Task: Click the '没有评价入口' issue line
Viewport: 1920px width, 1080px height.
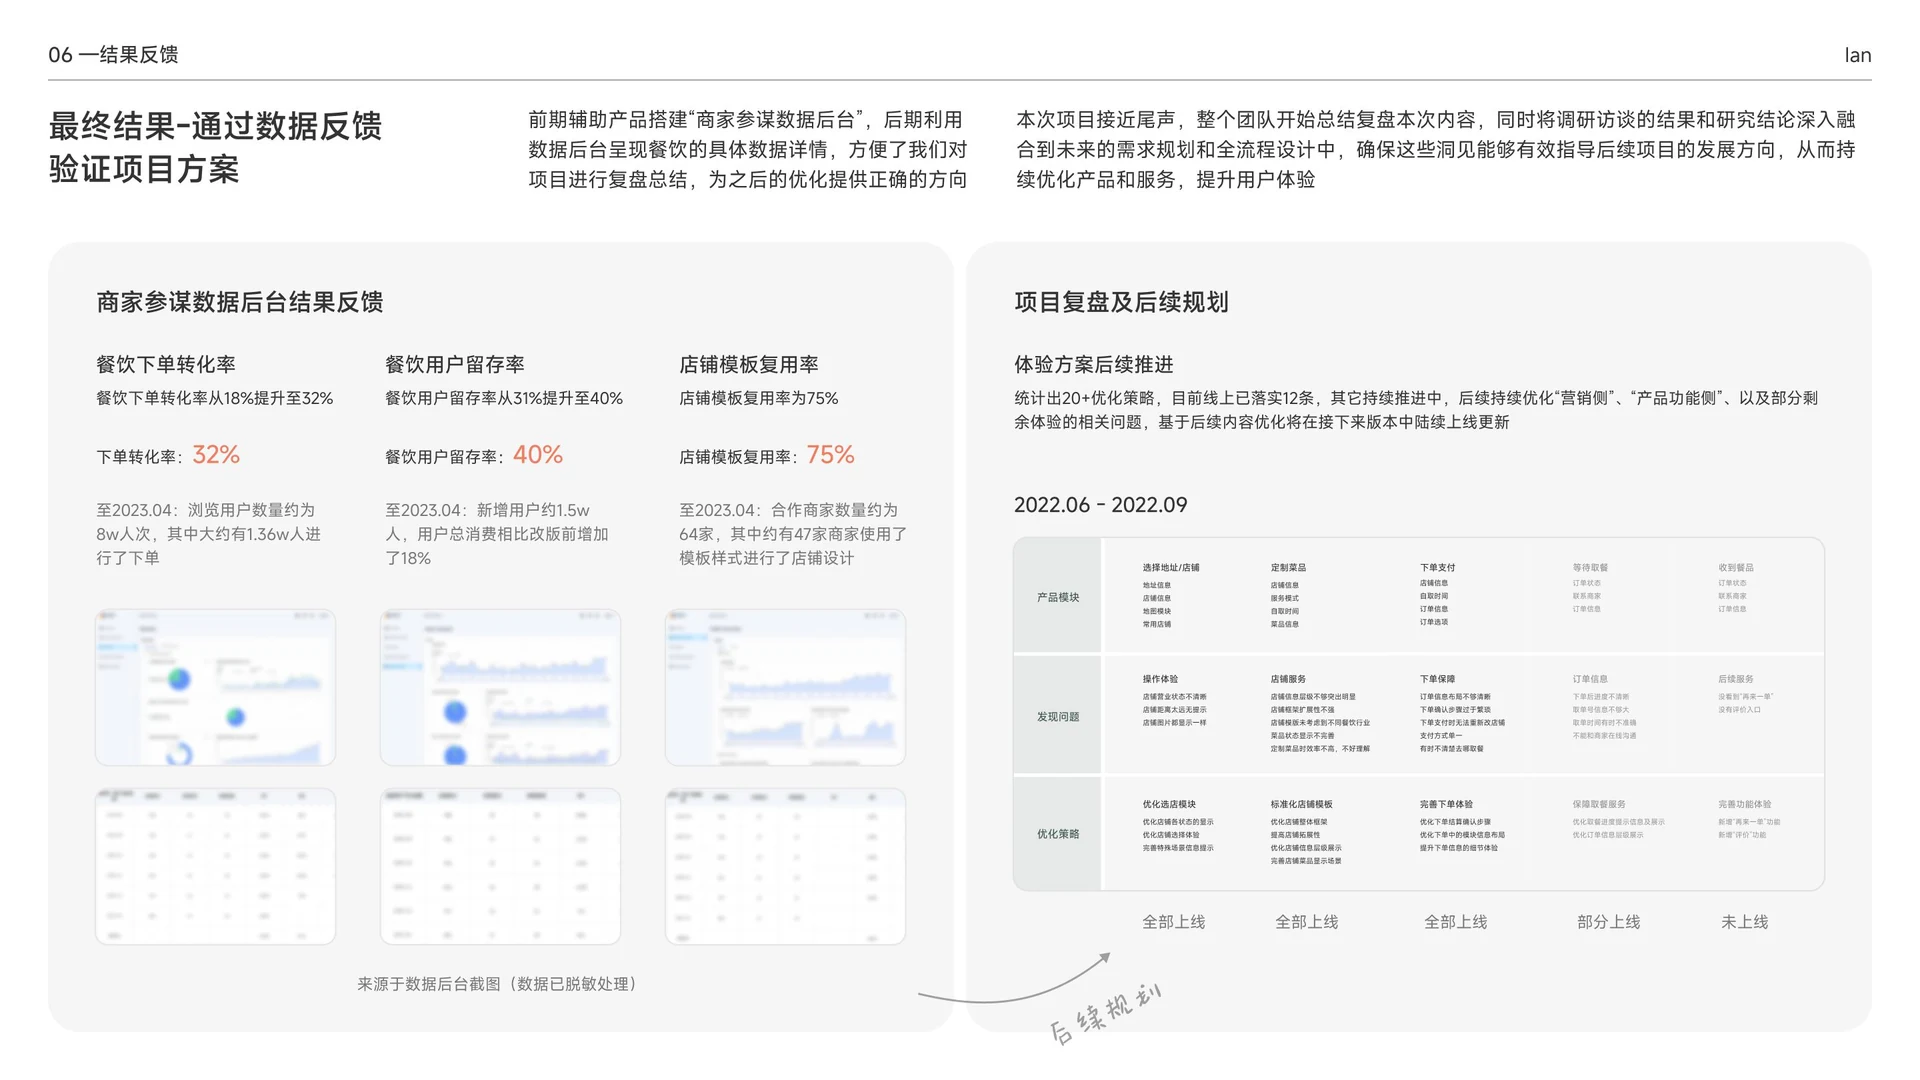Action: click(x=1740, y=710)
